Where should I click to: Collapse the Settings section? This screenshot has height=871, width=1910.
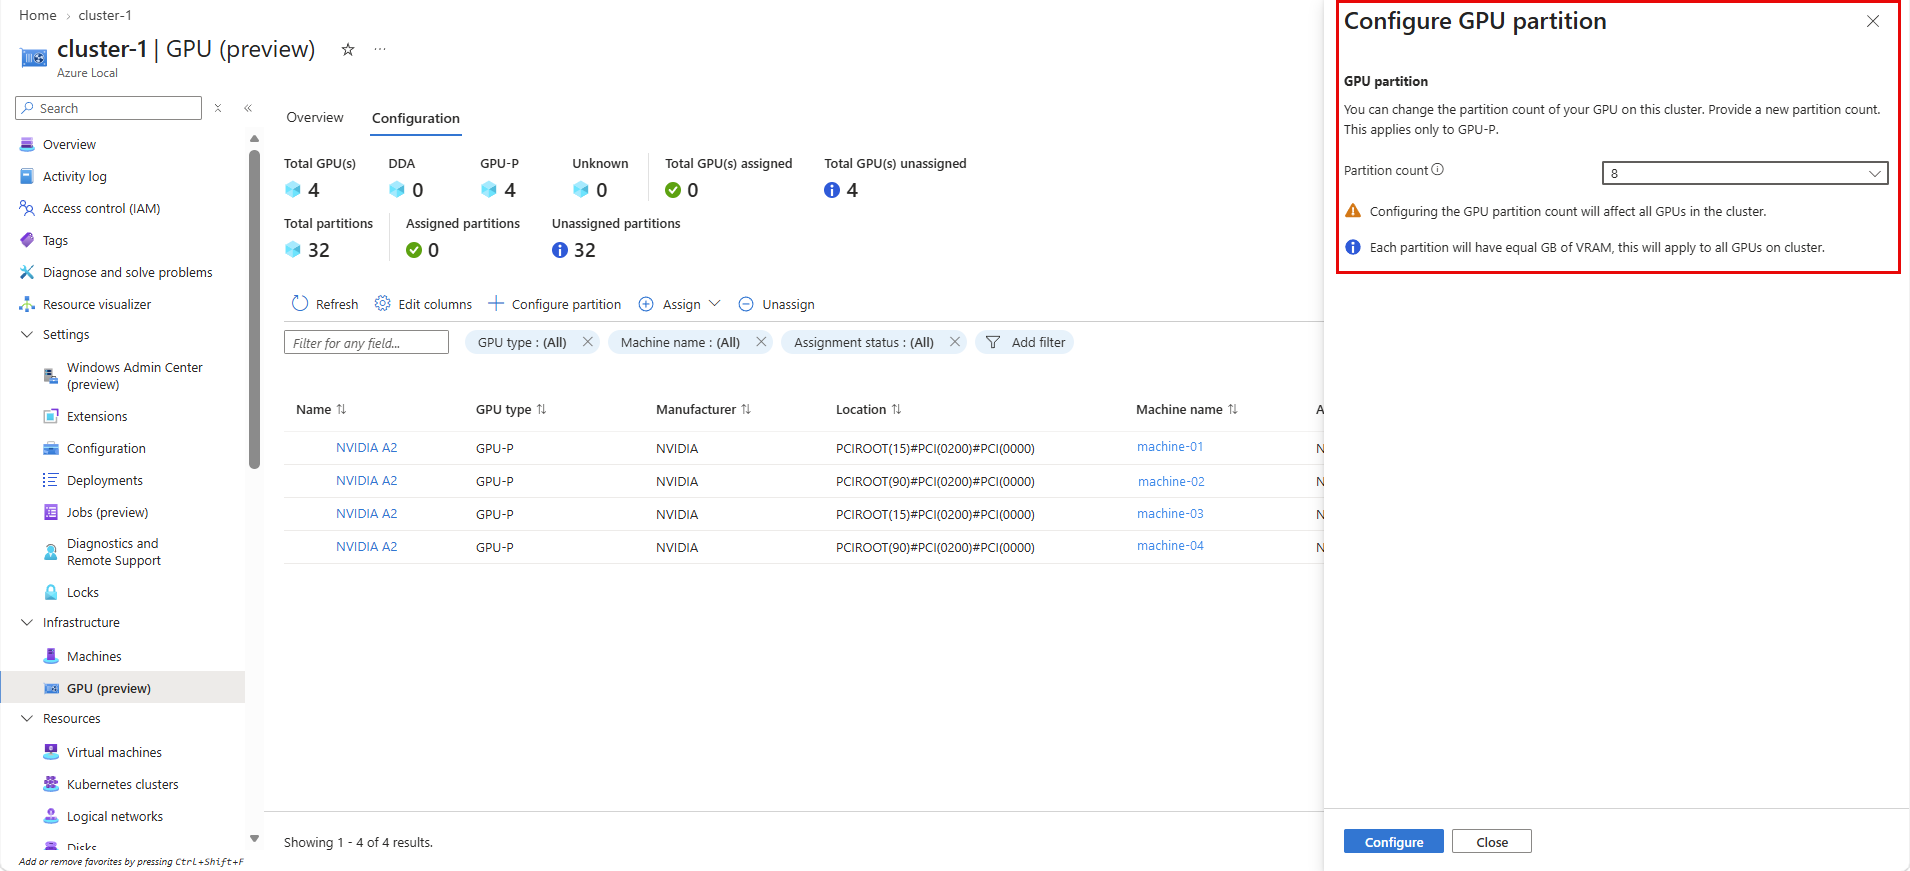(27, 334)
